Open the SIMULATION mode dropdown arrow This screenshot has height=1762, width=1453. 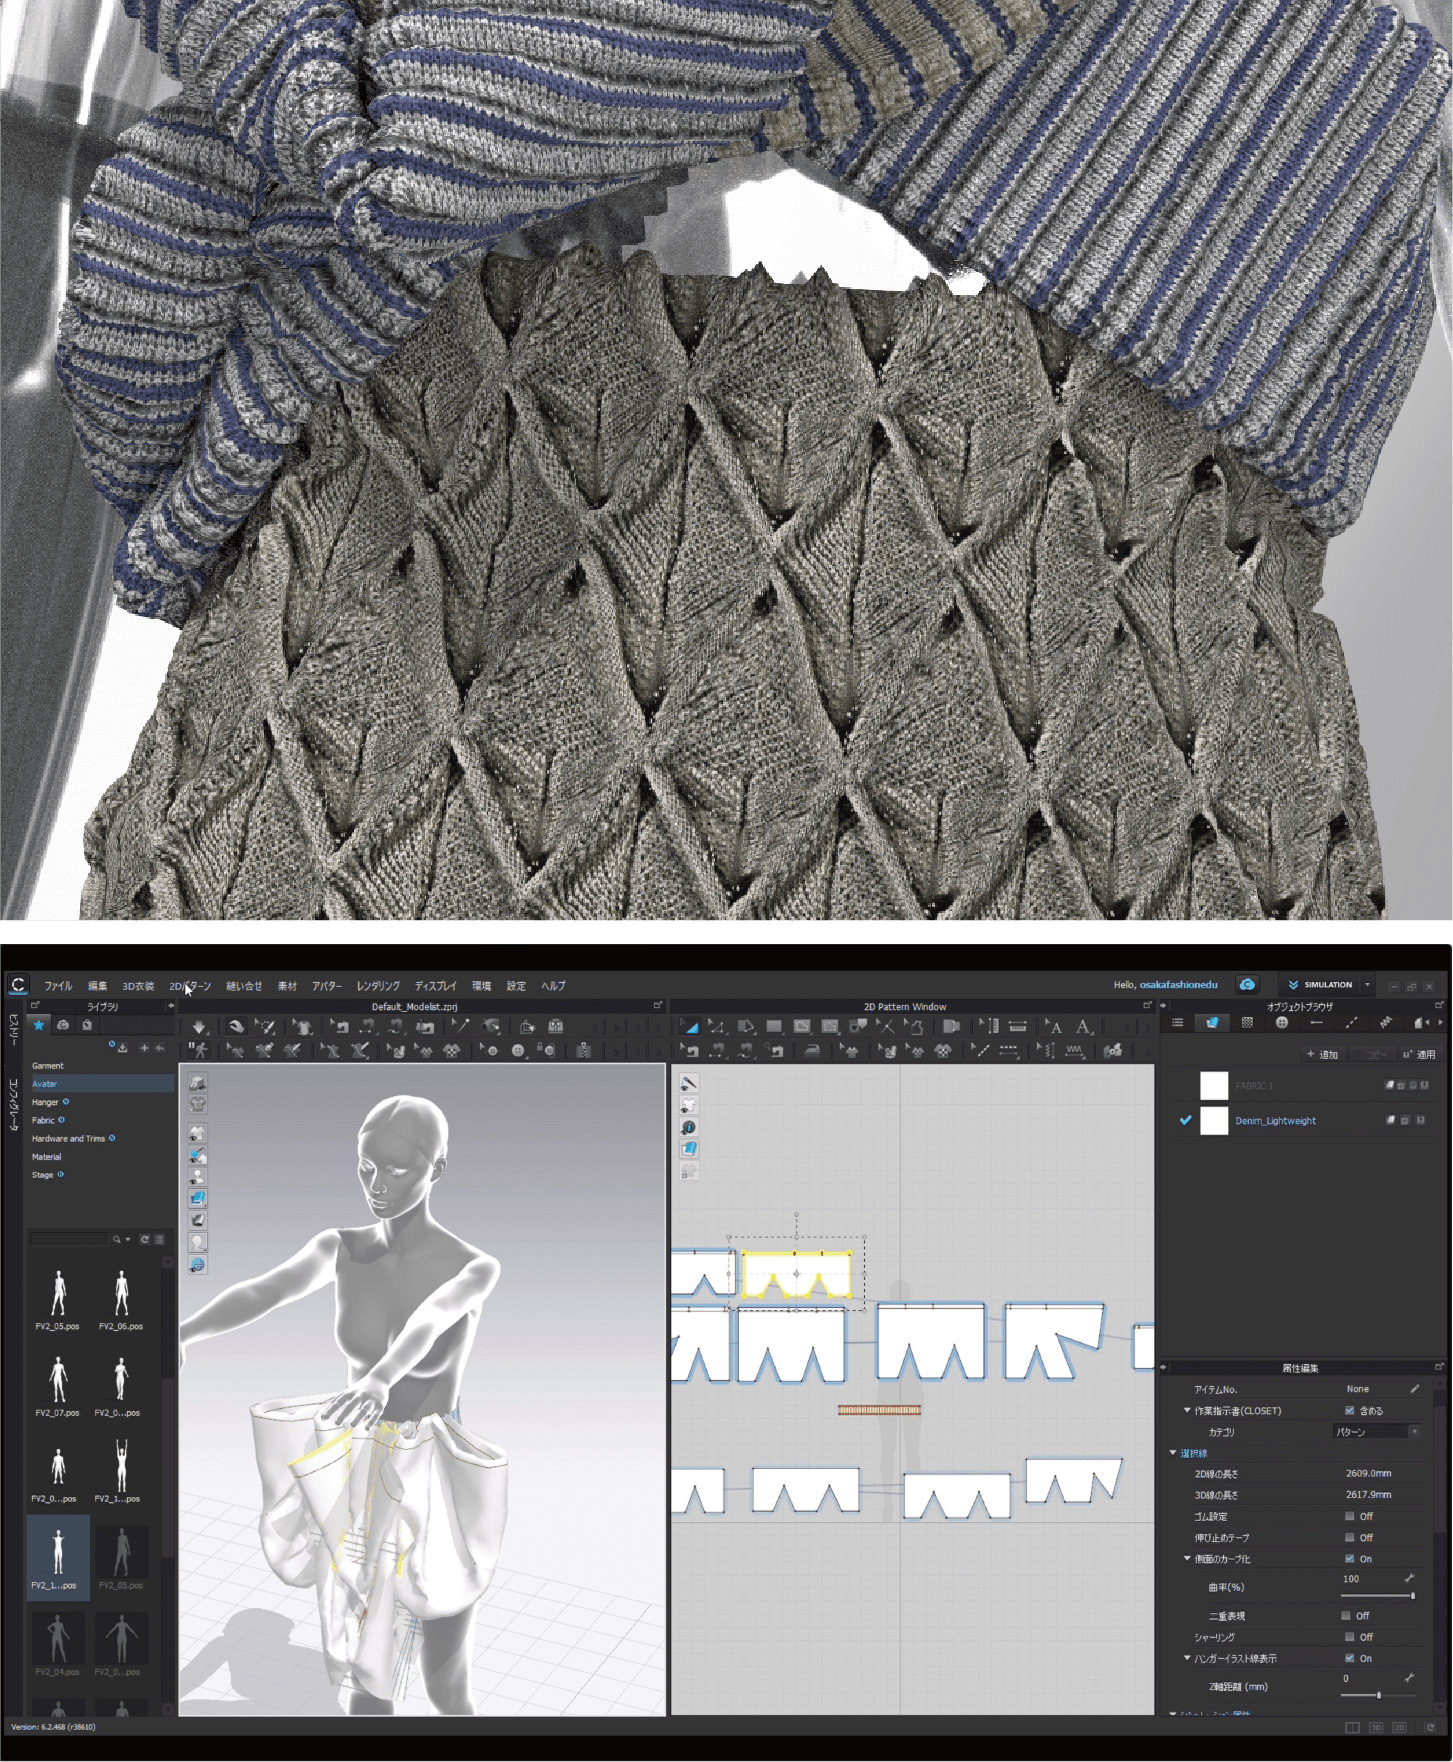1368,985
